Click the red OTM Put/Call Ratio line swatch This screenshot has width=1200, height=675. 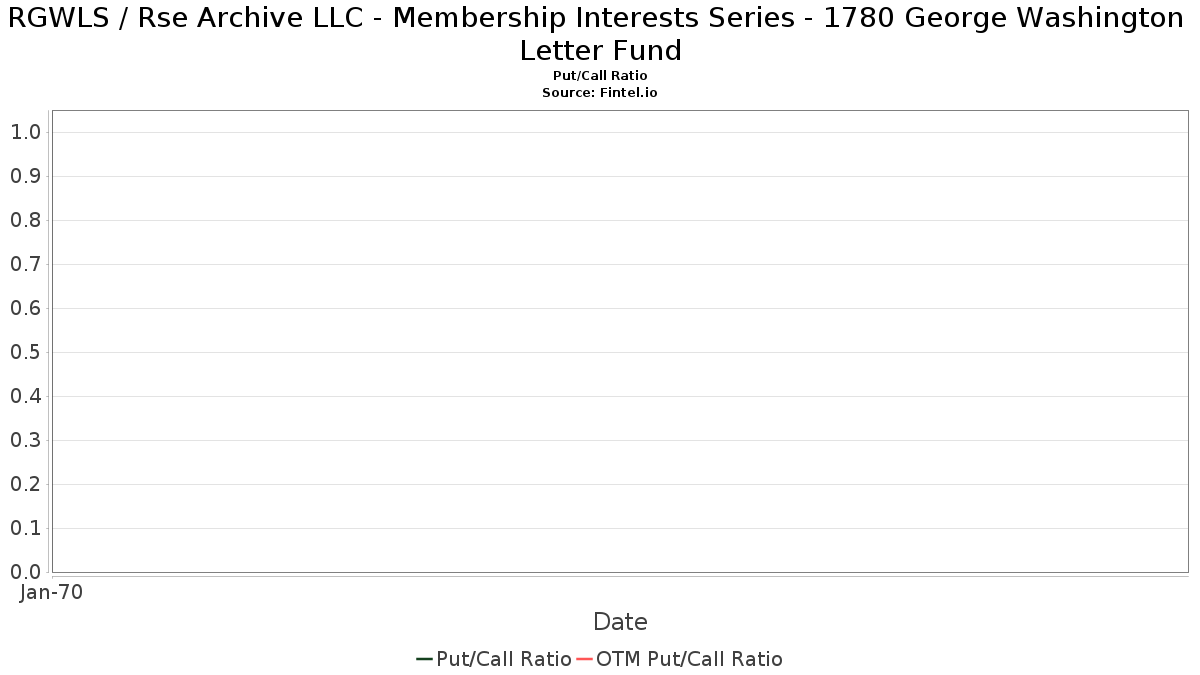point(584,659)
